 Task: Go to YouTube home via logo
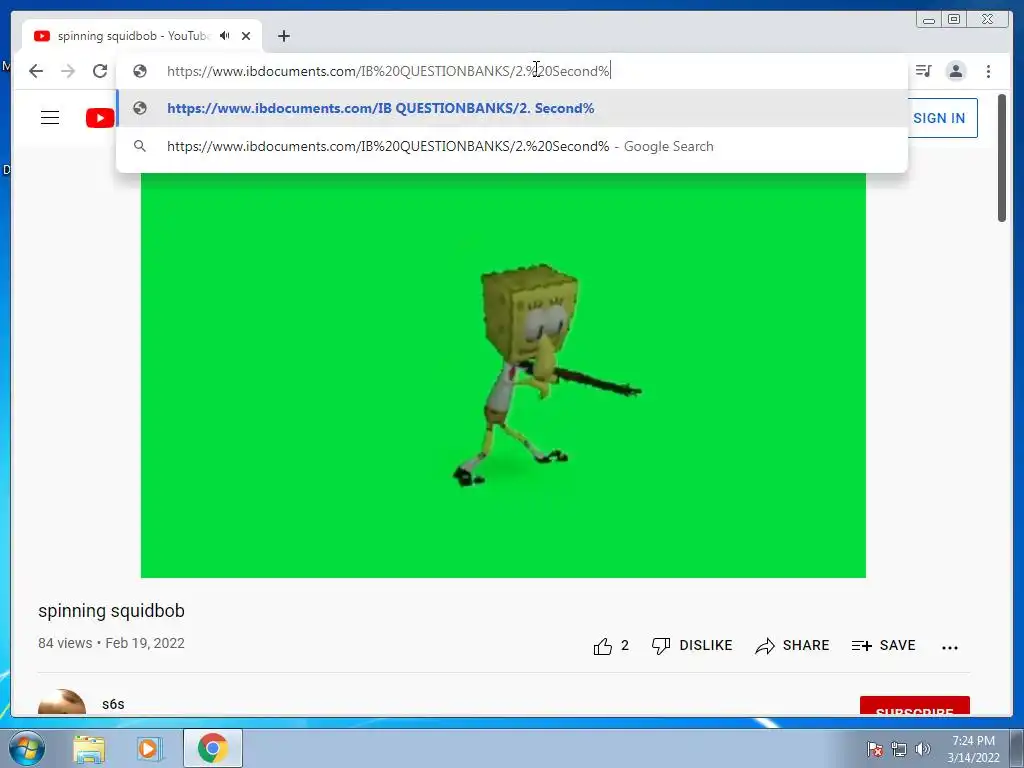point(100,118)
